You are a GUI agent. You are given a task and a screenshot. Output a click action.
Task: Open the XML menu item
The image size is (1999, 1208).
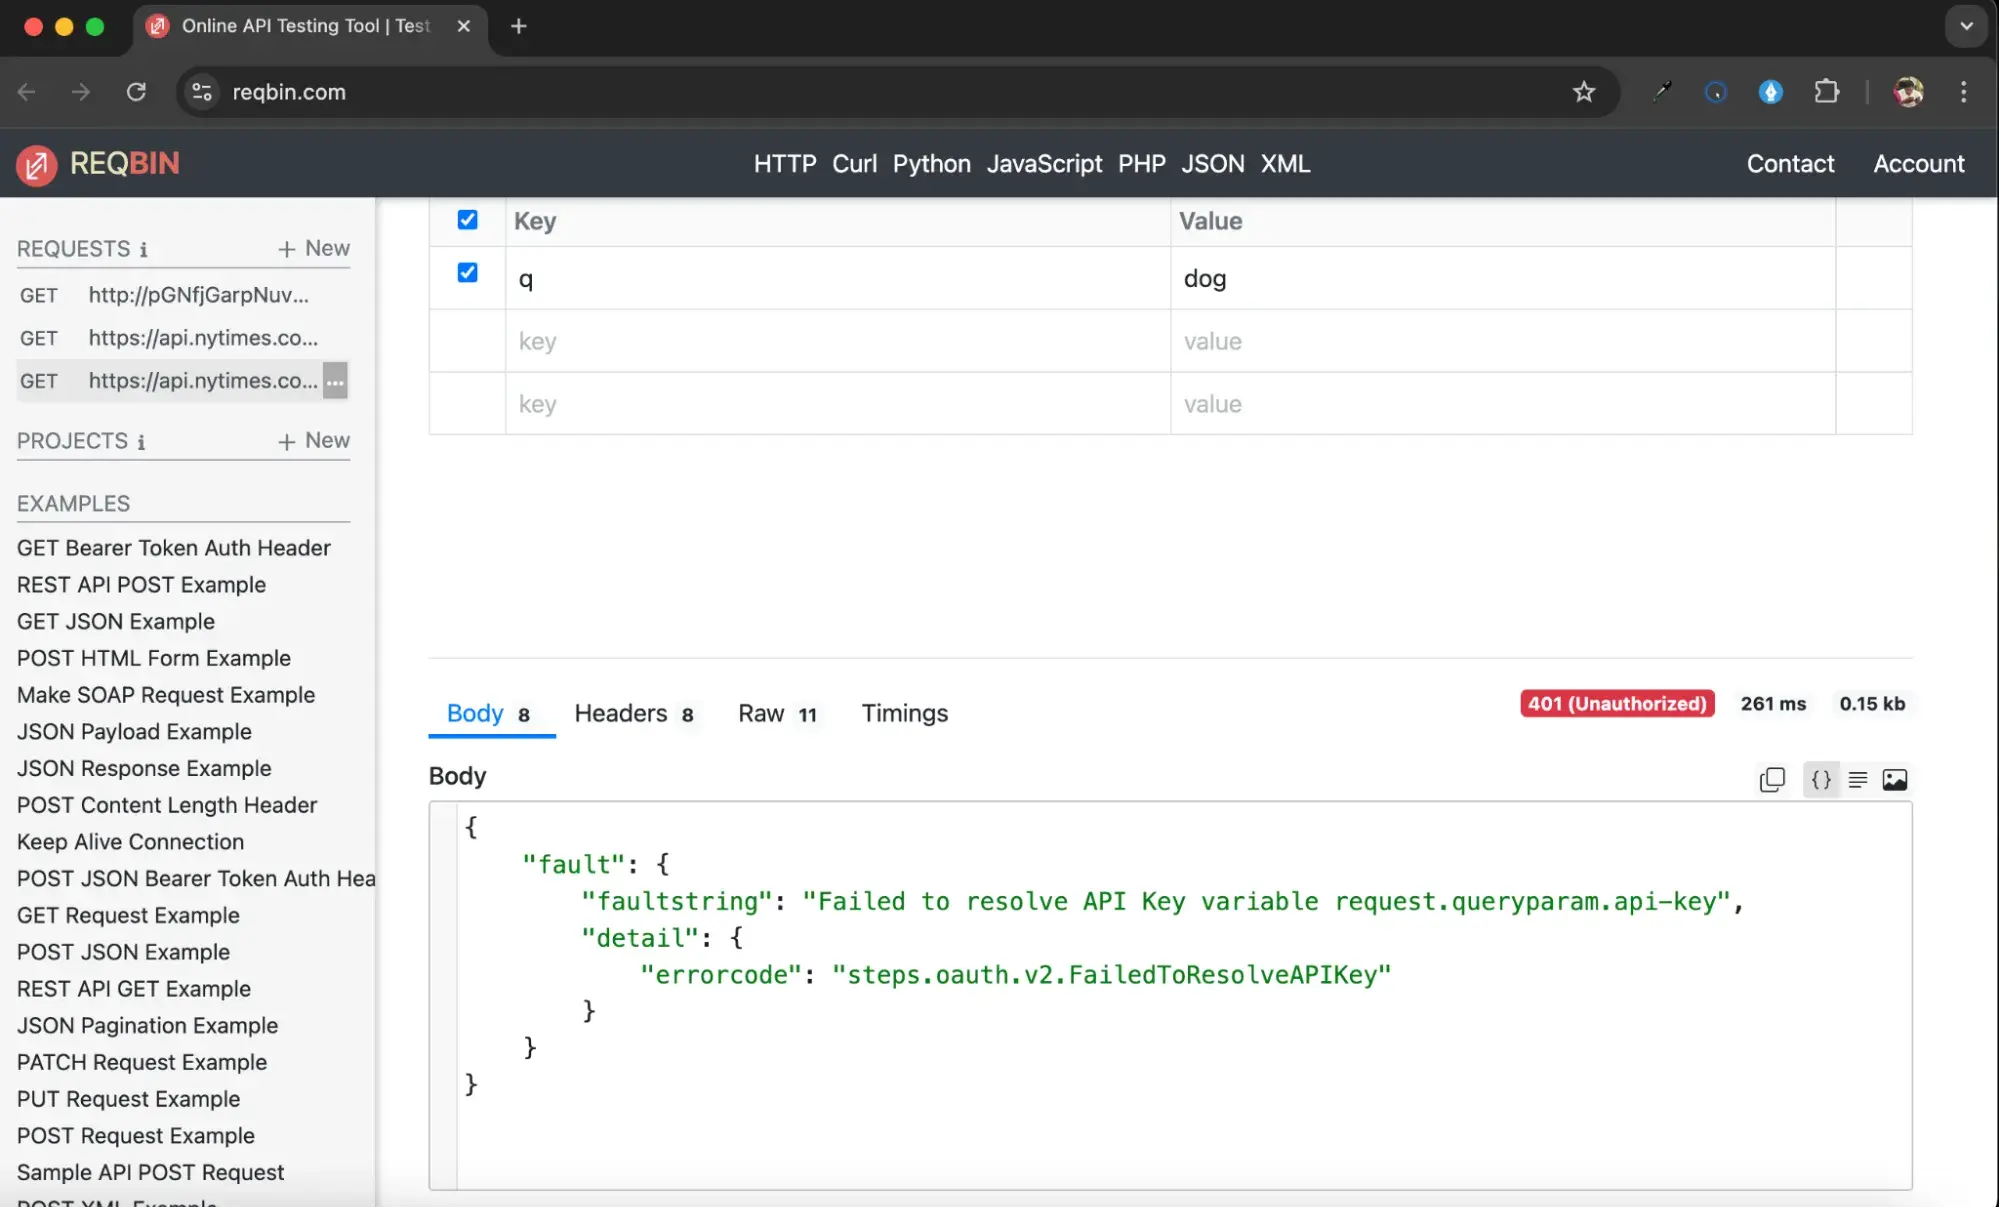click(1286, 164)
